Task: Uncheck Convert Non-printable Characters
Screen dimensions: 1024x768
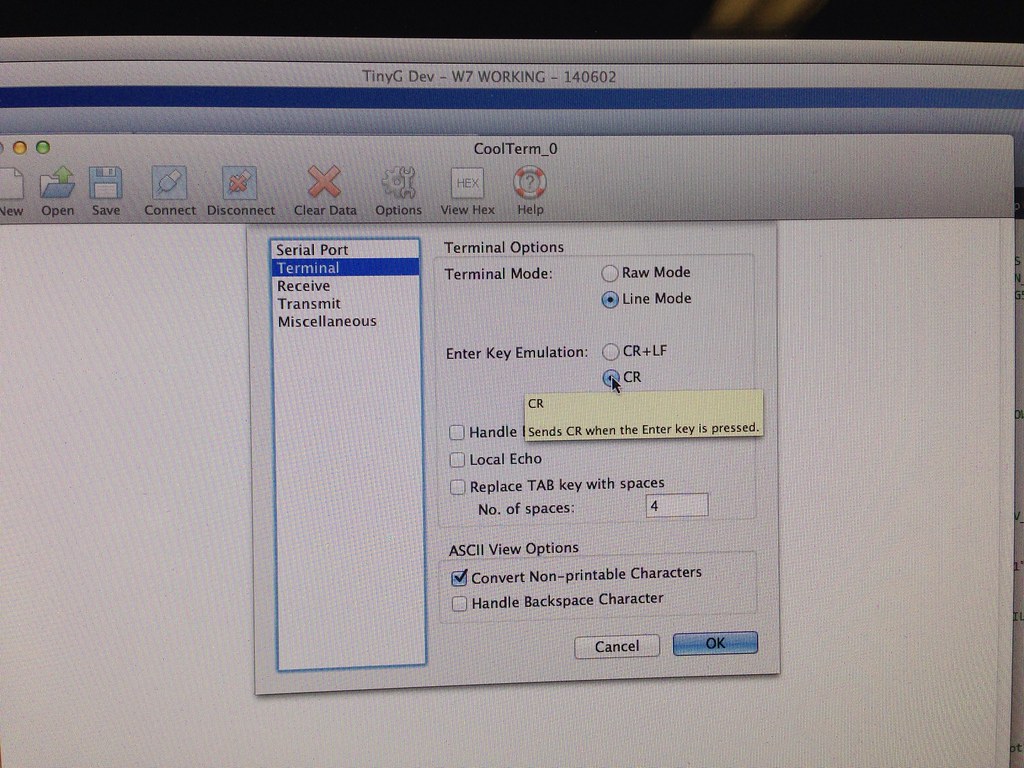Action: pos(459,577)
